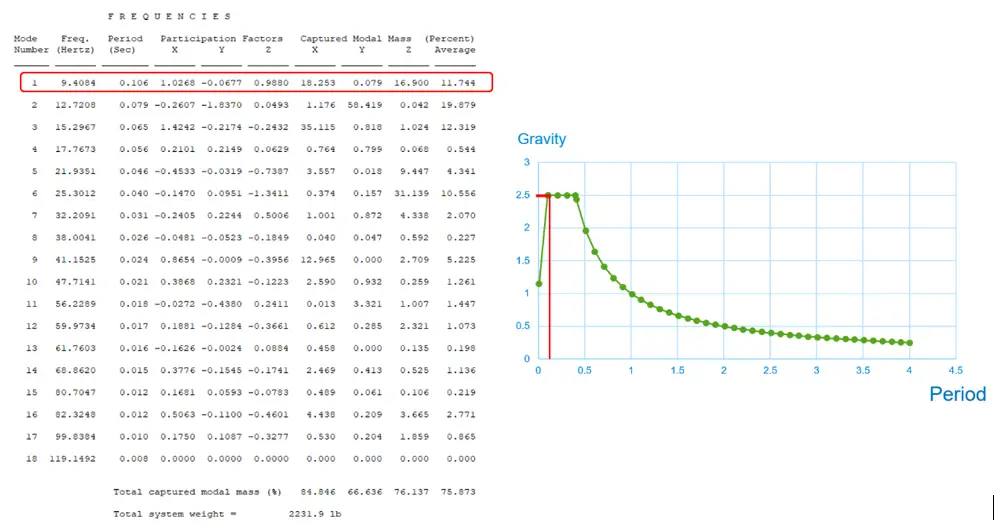
Task: Click the Mode 2 frequency value 12.7208
Action: tap(72, 104)
